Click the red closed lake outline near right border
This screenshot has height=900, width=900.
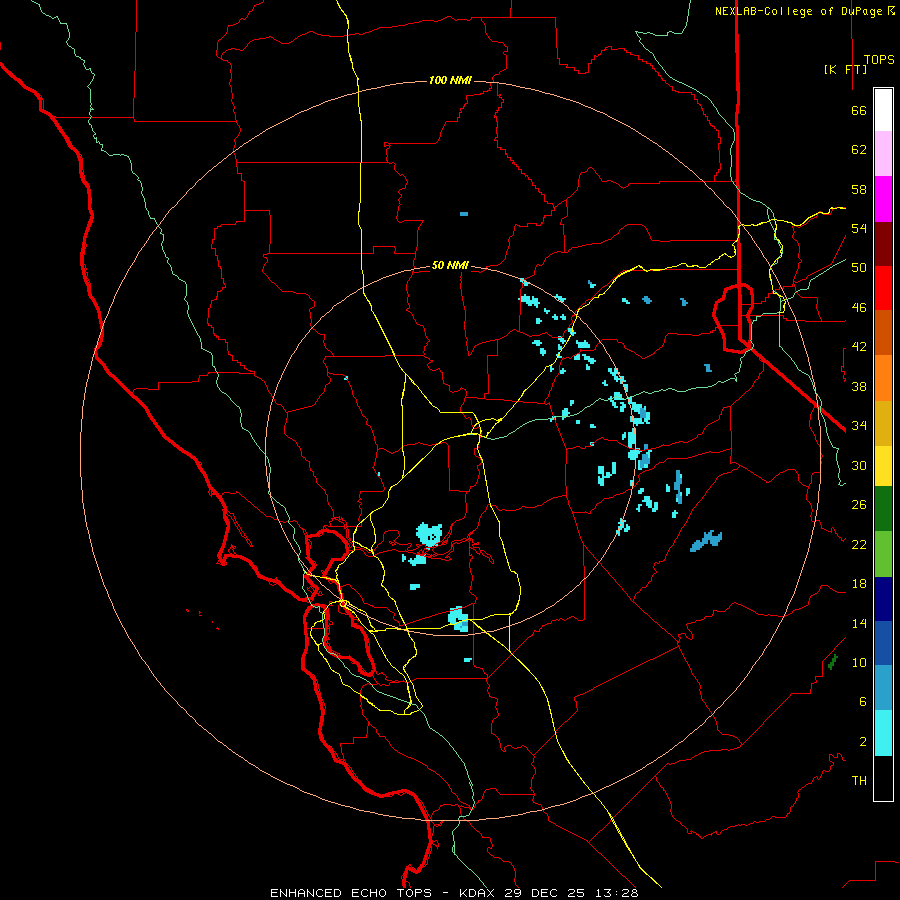[x=733, y=317]
